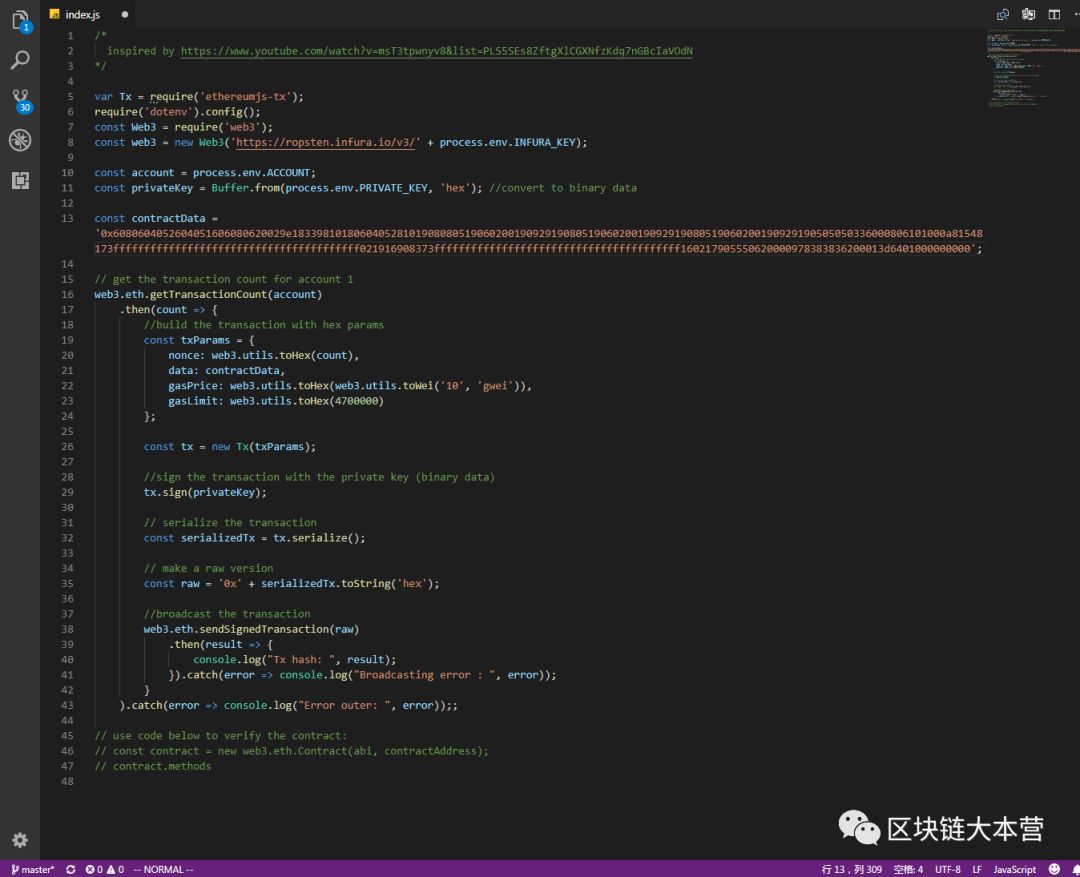
Task: Click "Broadcasting error : " string on line 41
Action: 425,675
